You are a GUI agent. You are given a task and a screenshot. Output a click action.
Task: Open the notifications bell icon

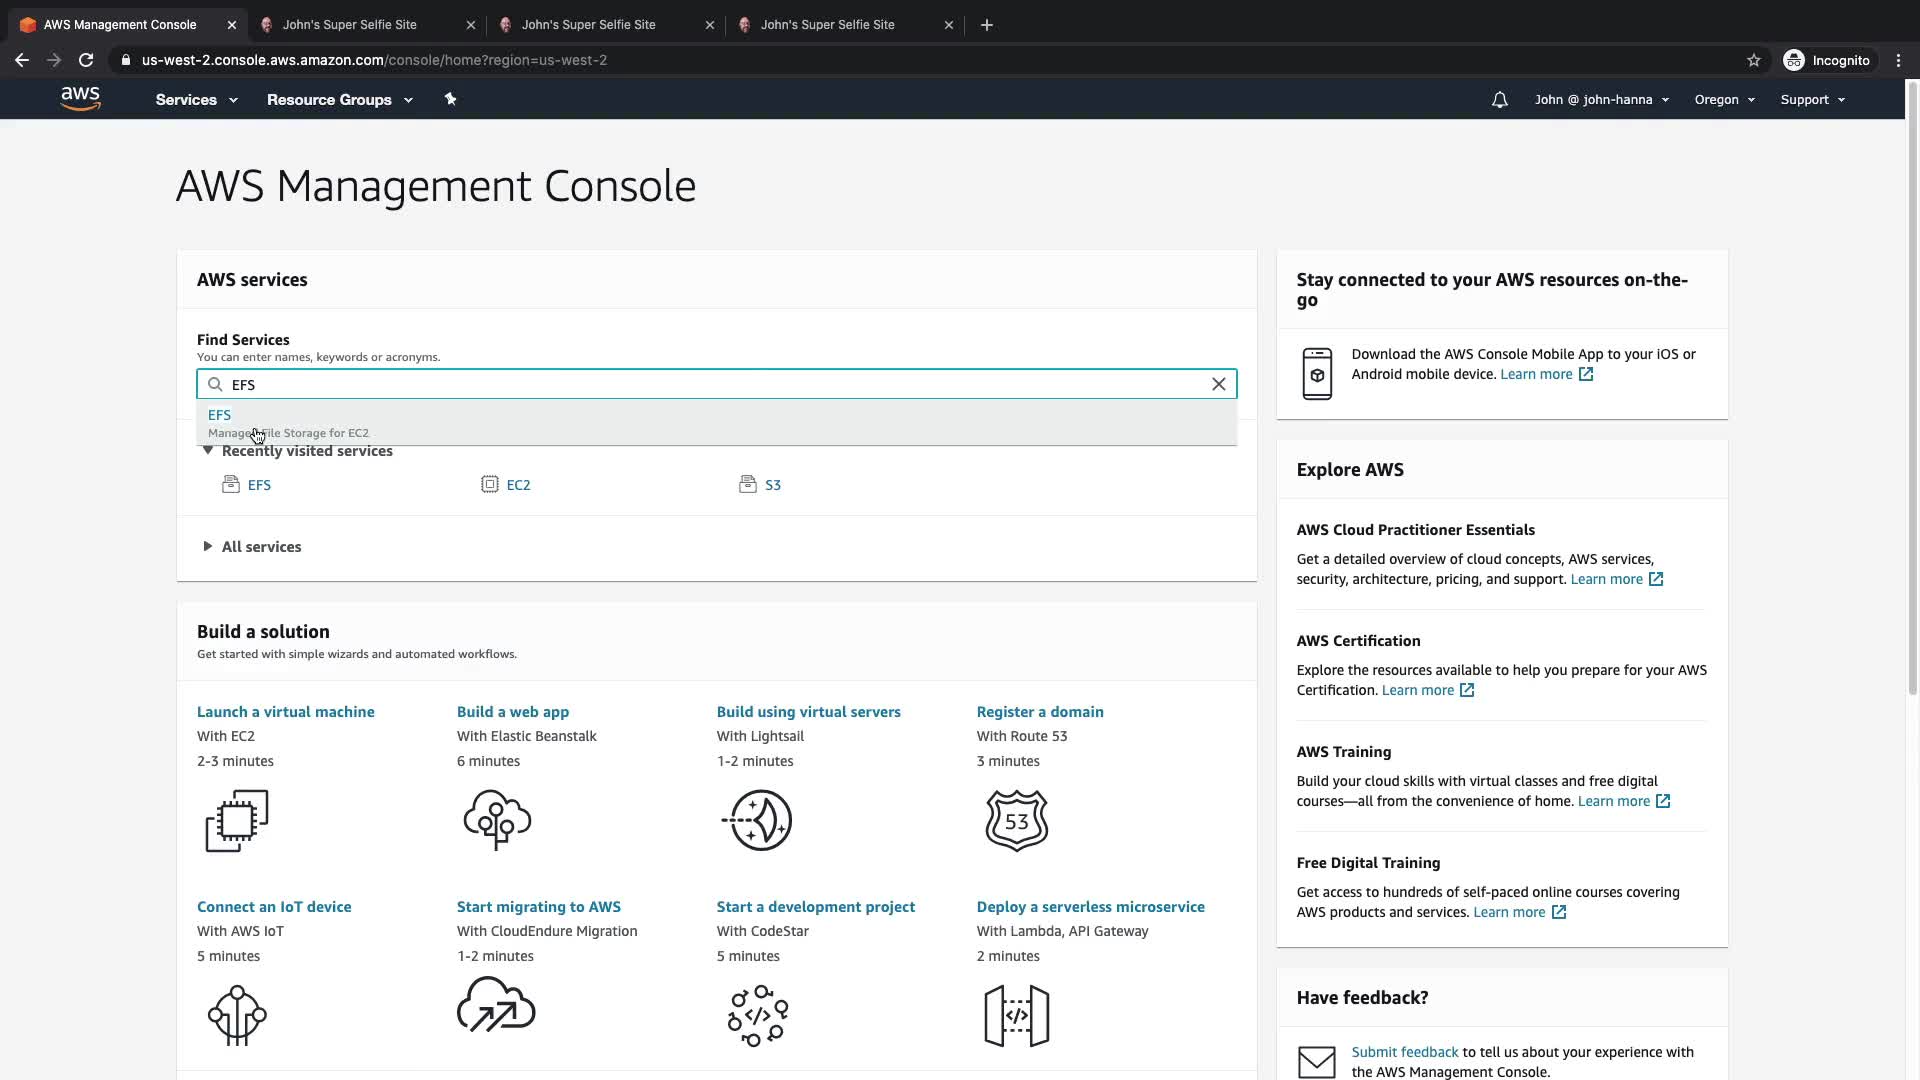[1499, 100]
